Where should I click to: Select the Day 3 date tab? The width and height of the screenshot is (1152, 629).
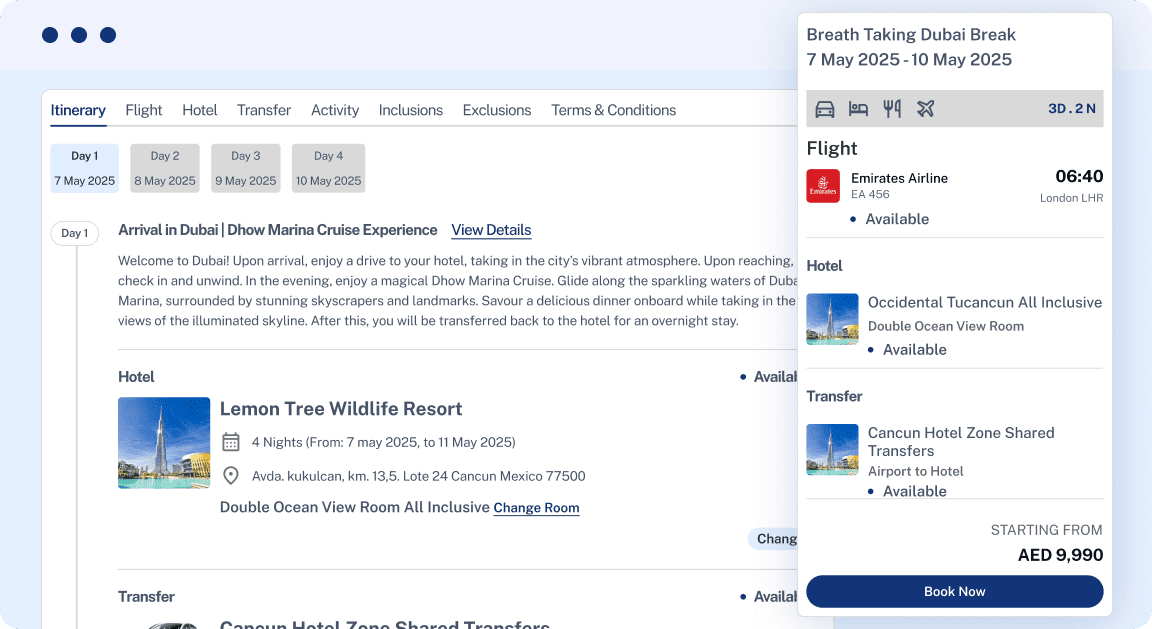pos(246,168)
